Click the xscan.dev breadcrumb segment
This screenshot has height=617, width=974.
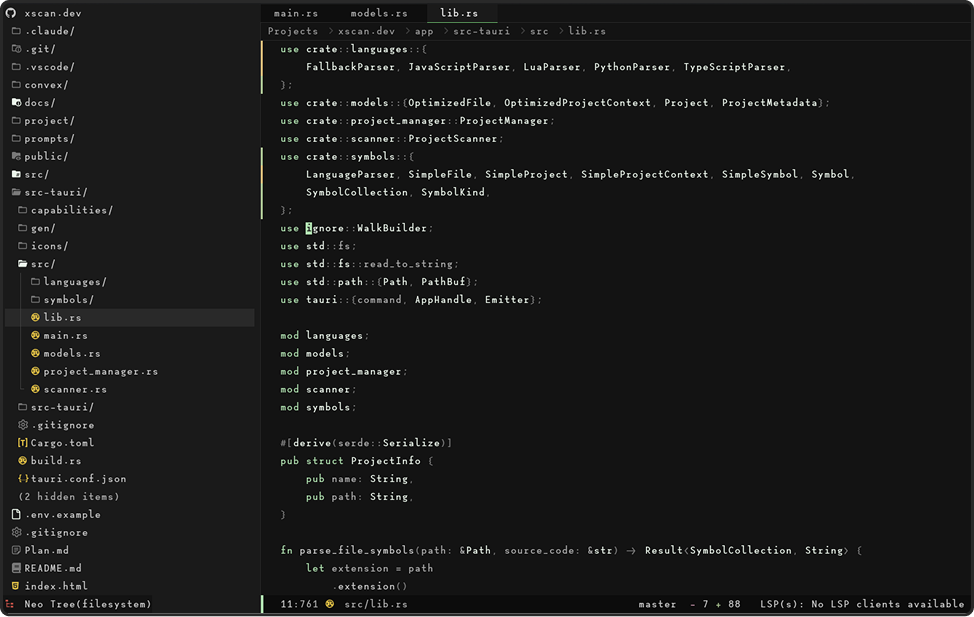(366, 31)
